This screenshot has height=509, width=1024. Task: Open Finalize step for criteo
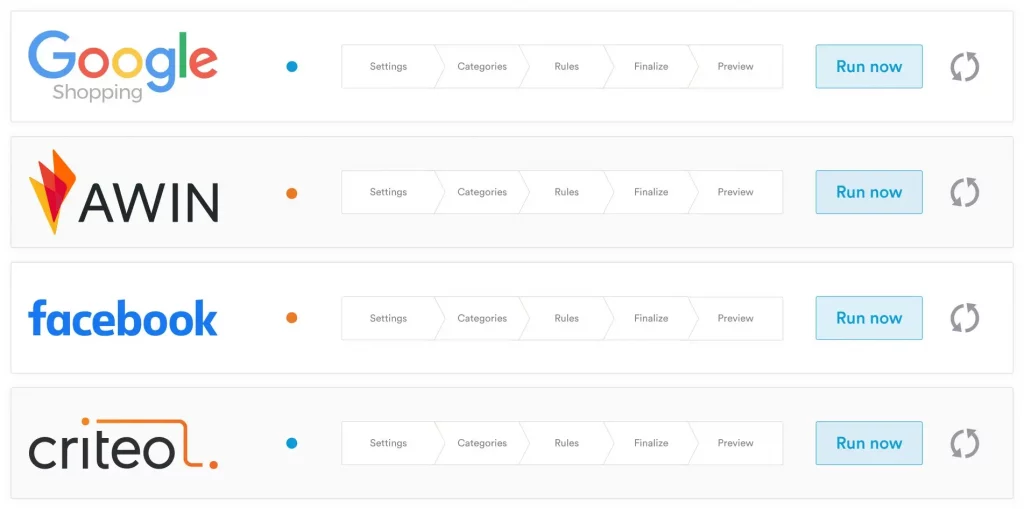pyautogui.click(x=651, y=443)
